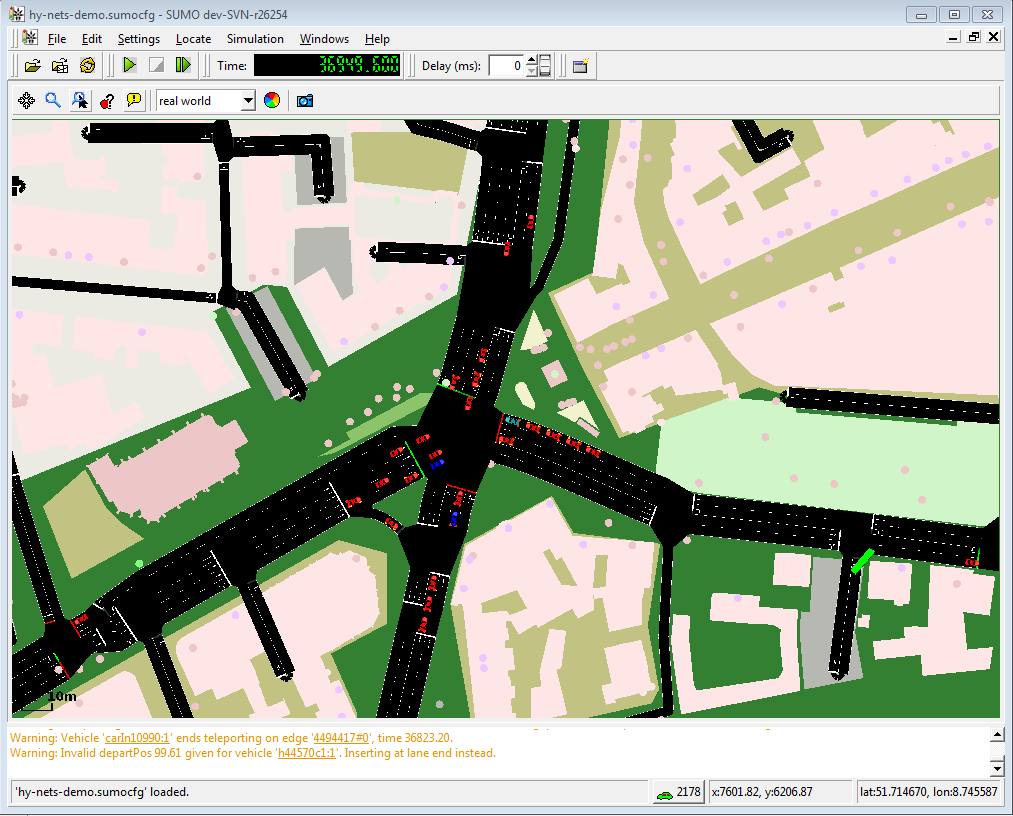Recenter the view with the crosshair icon
1013x816 pixels.
27,101
